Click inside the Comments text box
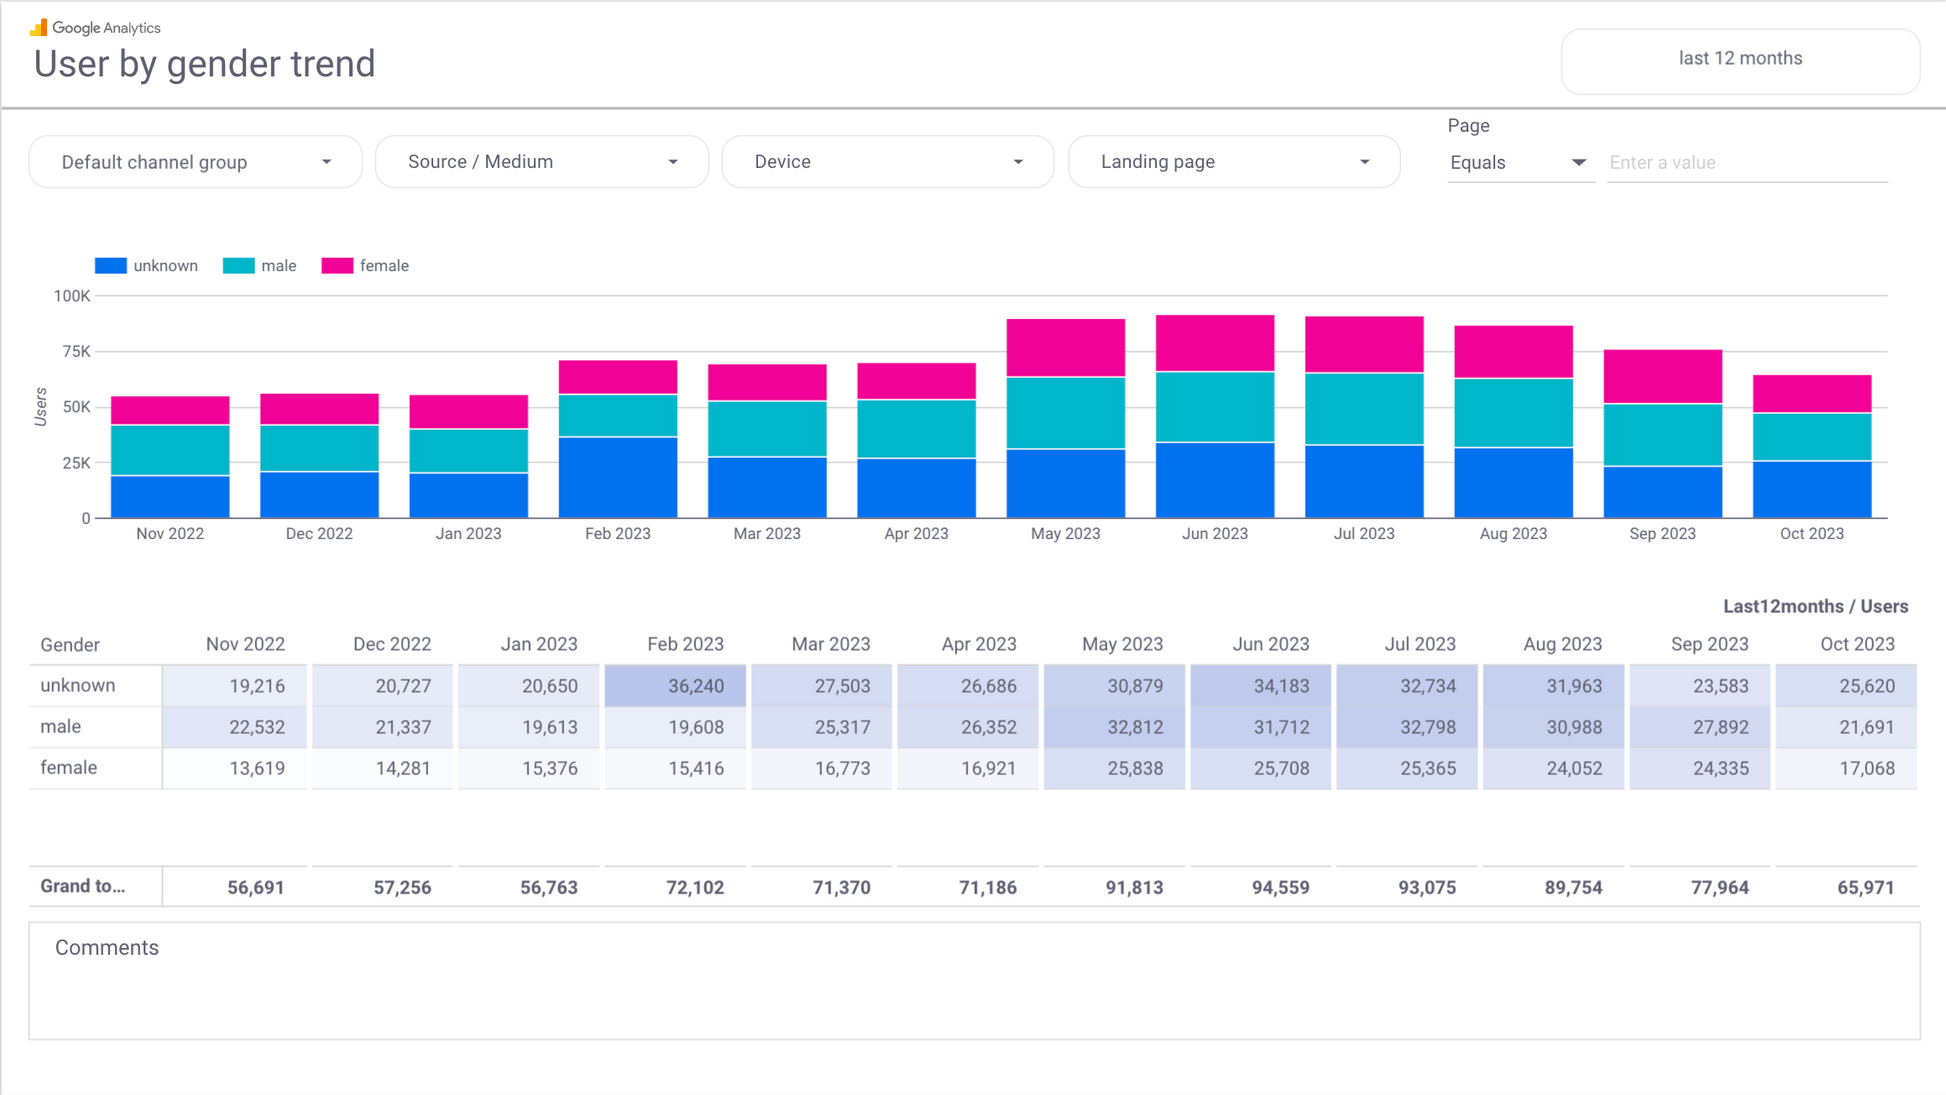The height and width of the screenshot is (1095, 1946). point(973,990)
